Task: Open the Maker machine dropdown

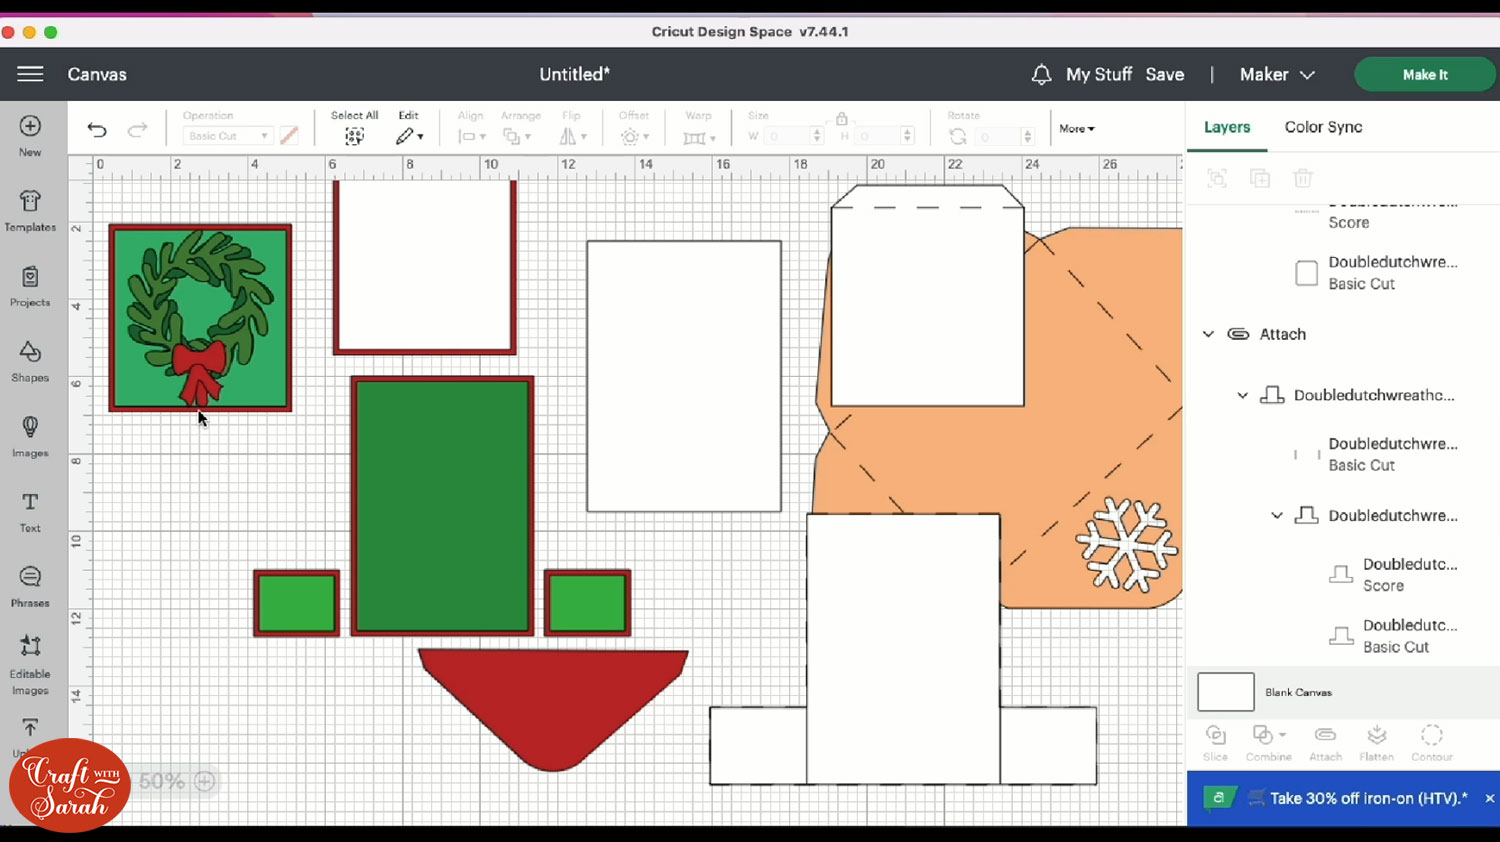Action: (x=1277, y=74)
